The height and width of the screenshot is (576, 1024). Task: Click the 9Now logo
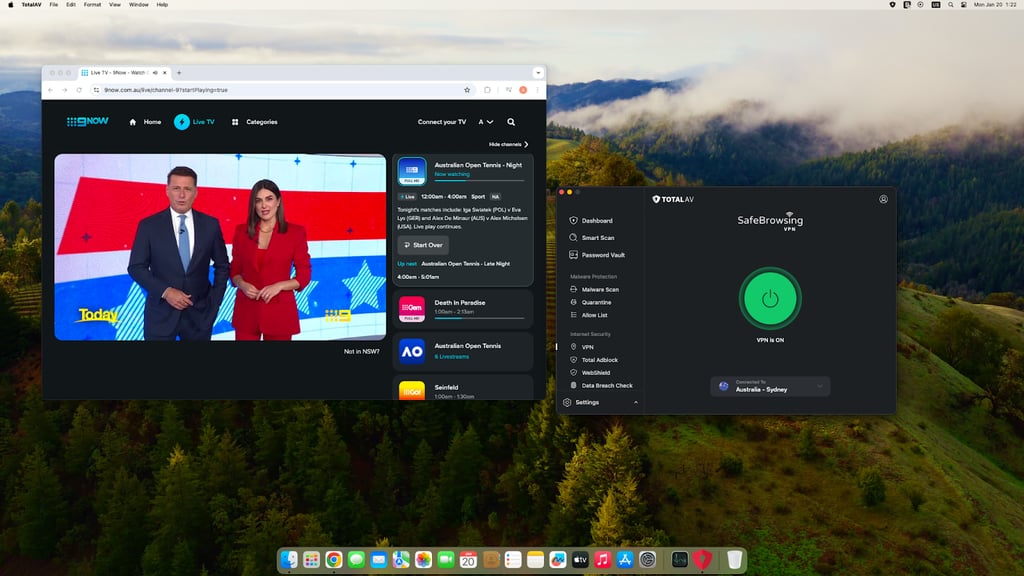88,121
